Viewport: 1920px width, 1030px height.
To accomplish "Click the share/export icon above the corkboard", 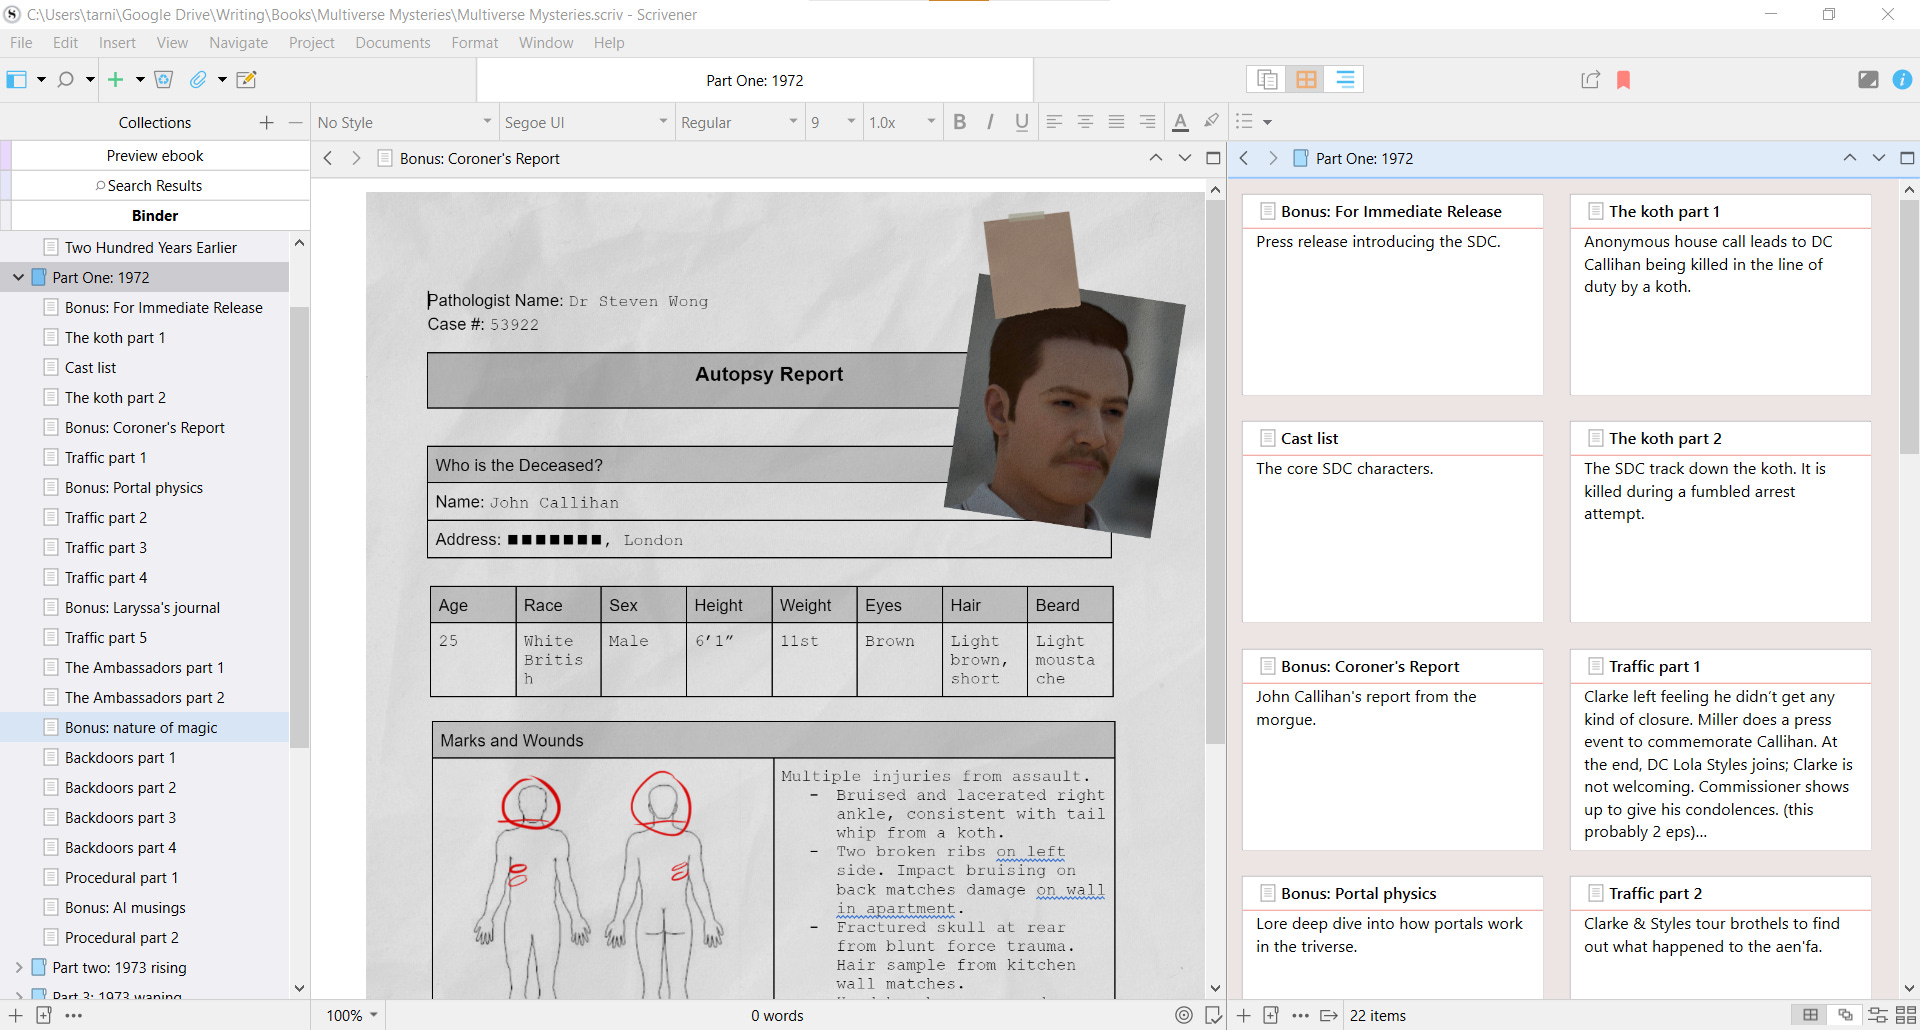I will click(x=1589, y=80).
